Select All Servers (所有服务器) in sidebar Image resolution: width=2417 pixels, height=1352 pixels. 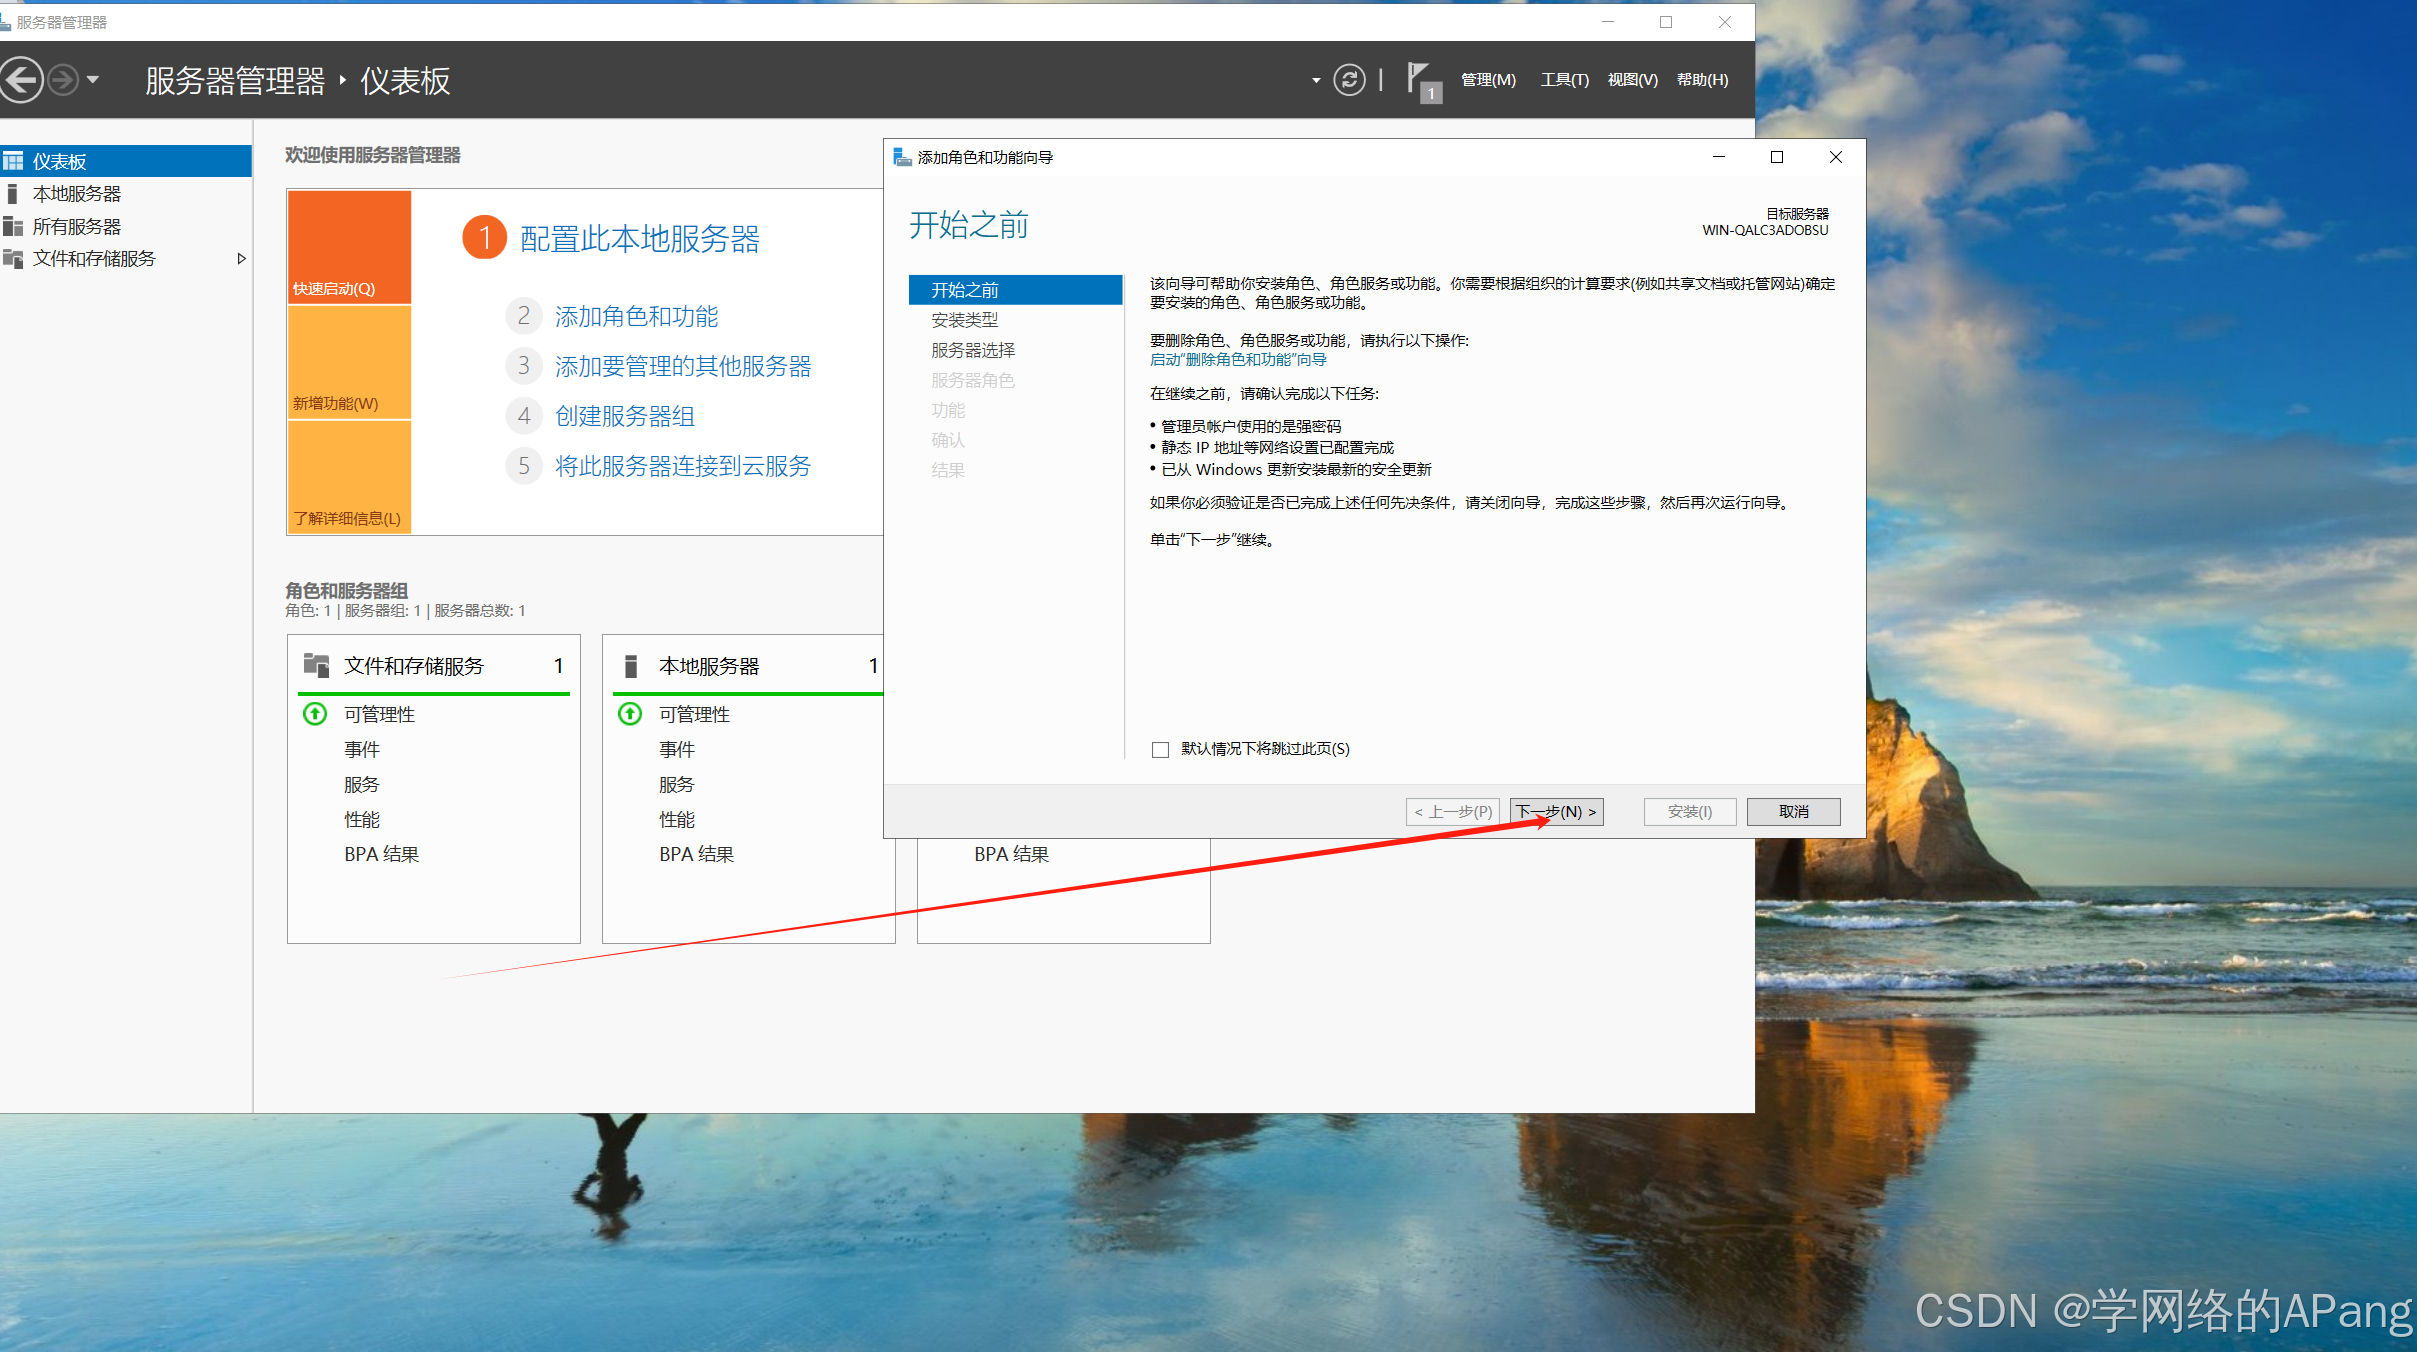[76, 227]
